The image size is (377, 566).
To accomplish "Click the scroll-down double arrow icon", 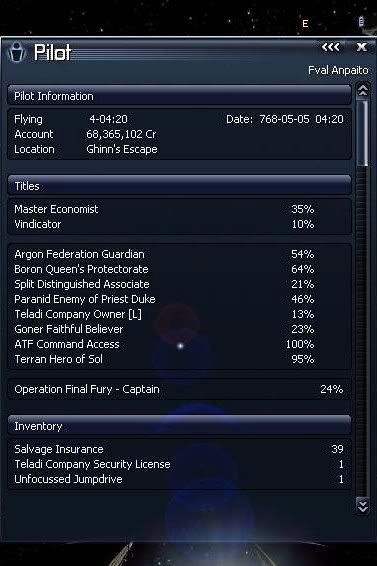I will (363, 505).
